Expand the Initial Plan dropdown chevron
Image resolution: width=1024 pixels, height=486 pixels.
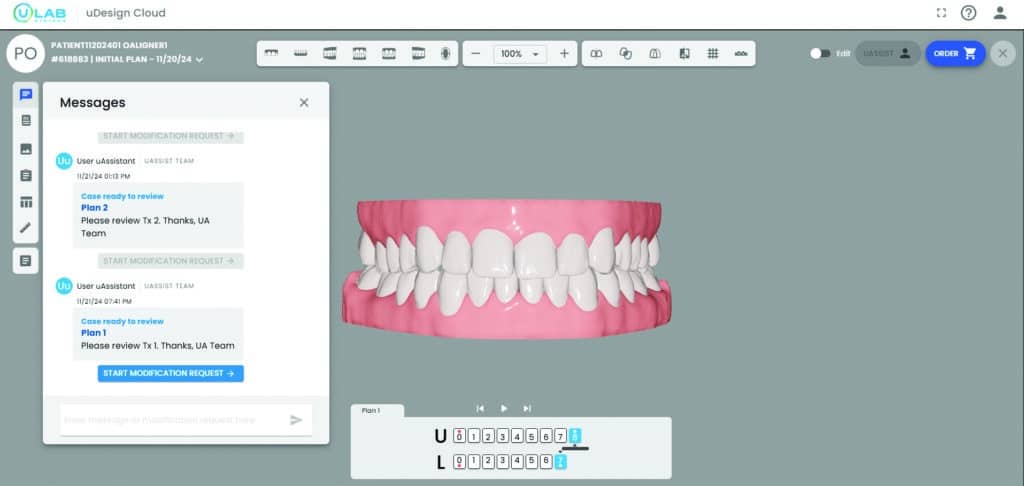(x=200, y=60)
